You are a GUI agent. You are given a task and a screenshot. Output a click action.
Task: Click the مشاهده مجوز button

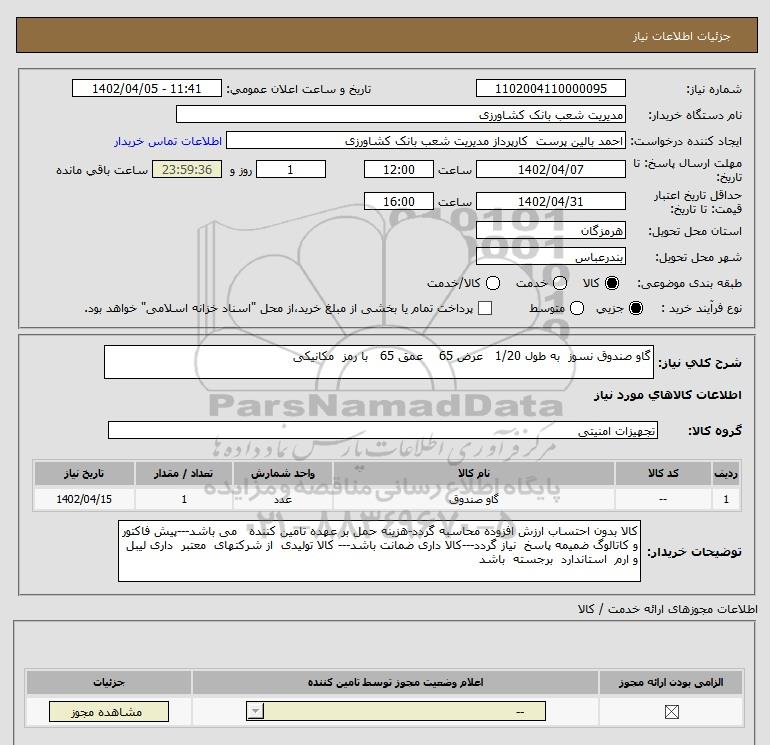tap(109, 712)
